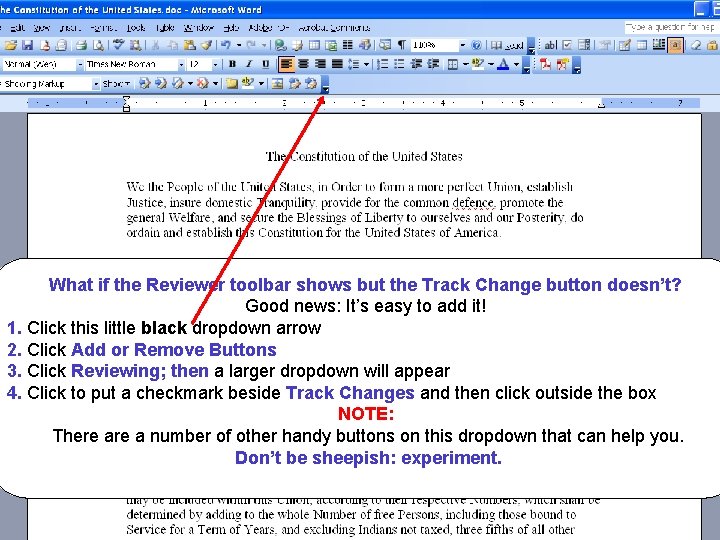Click the Columns icon
The width and height of the screenshot is (720, 540).
(348, 45)
